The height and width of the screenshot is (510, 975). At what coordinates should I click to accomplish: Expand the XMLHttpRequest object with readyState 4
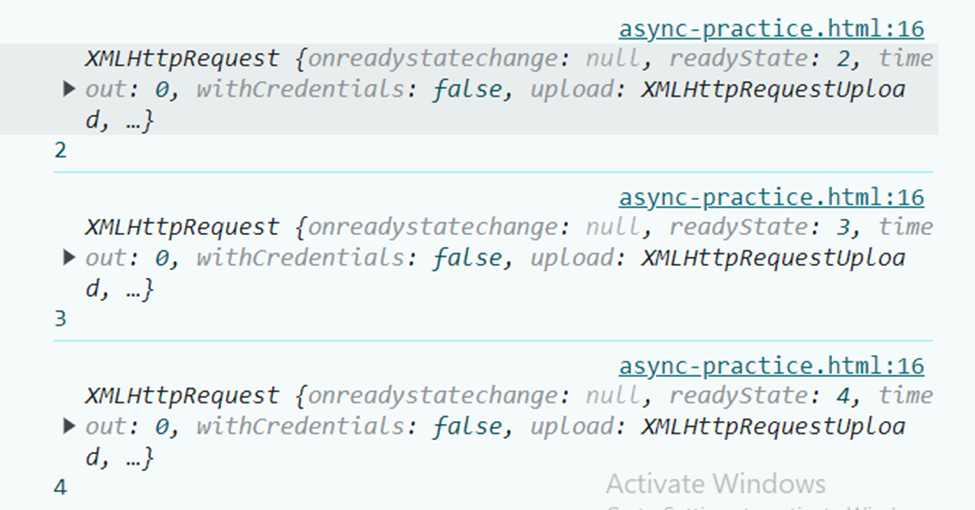pyautogui.click(x=69, y=427)
